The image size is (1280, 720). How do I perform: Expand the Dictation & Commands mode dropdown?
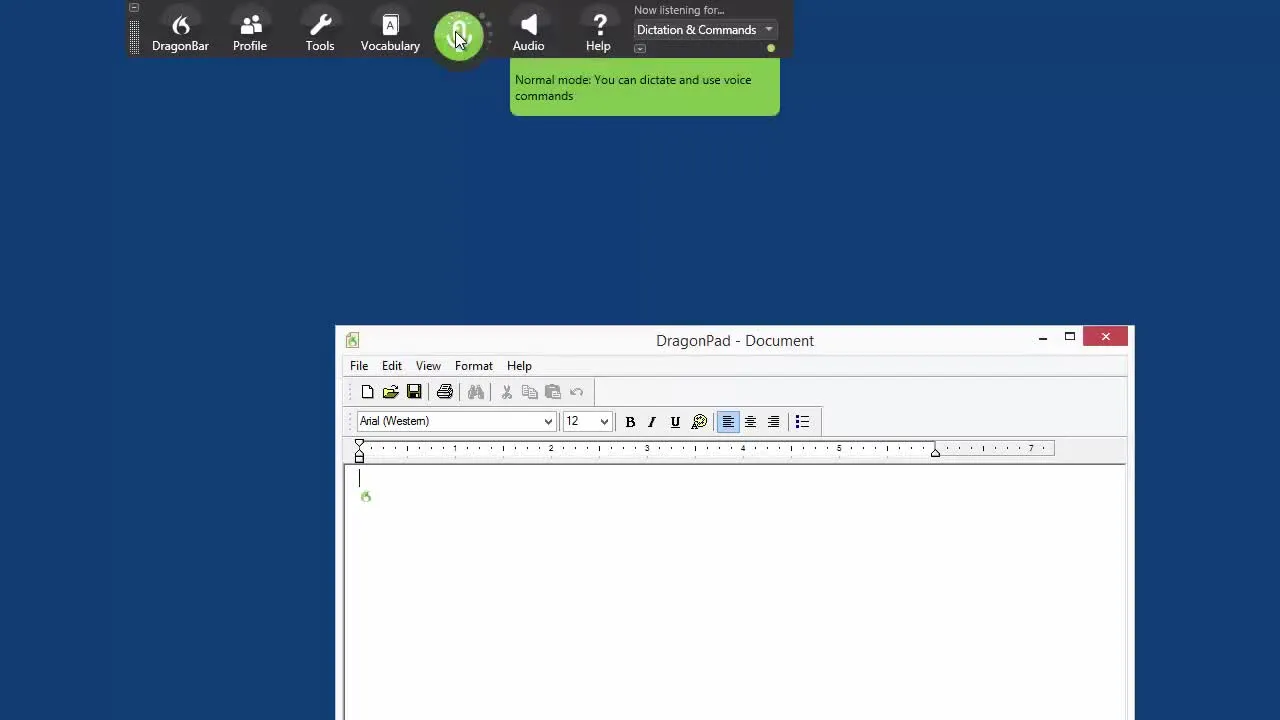tap(769, 30)
